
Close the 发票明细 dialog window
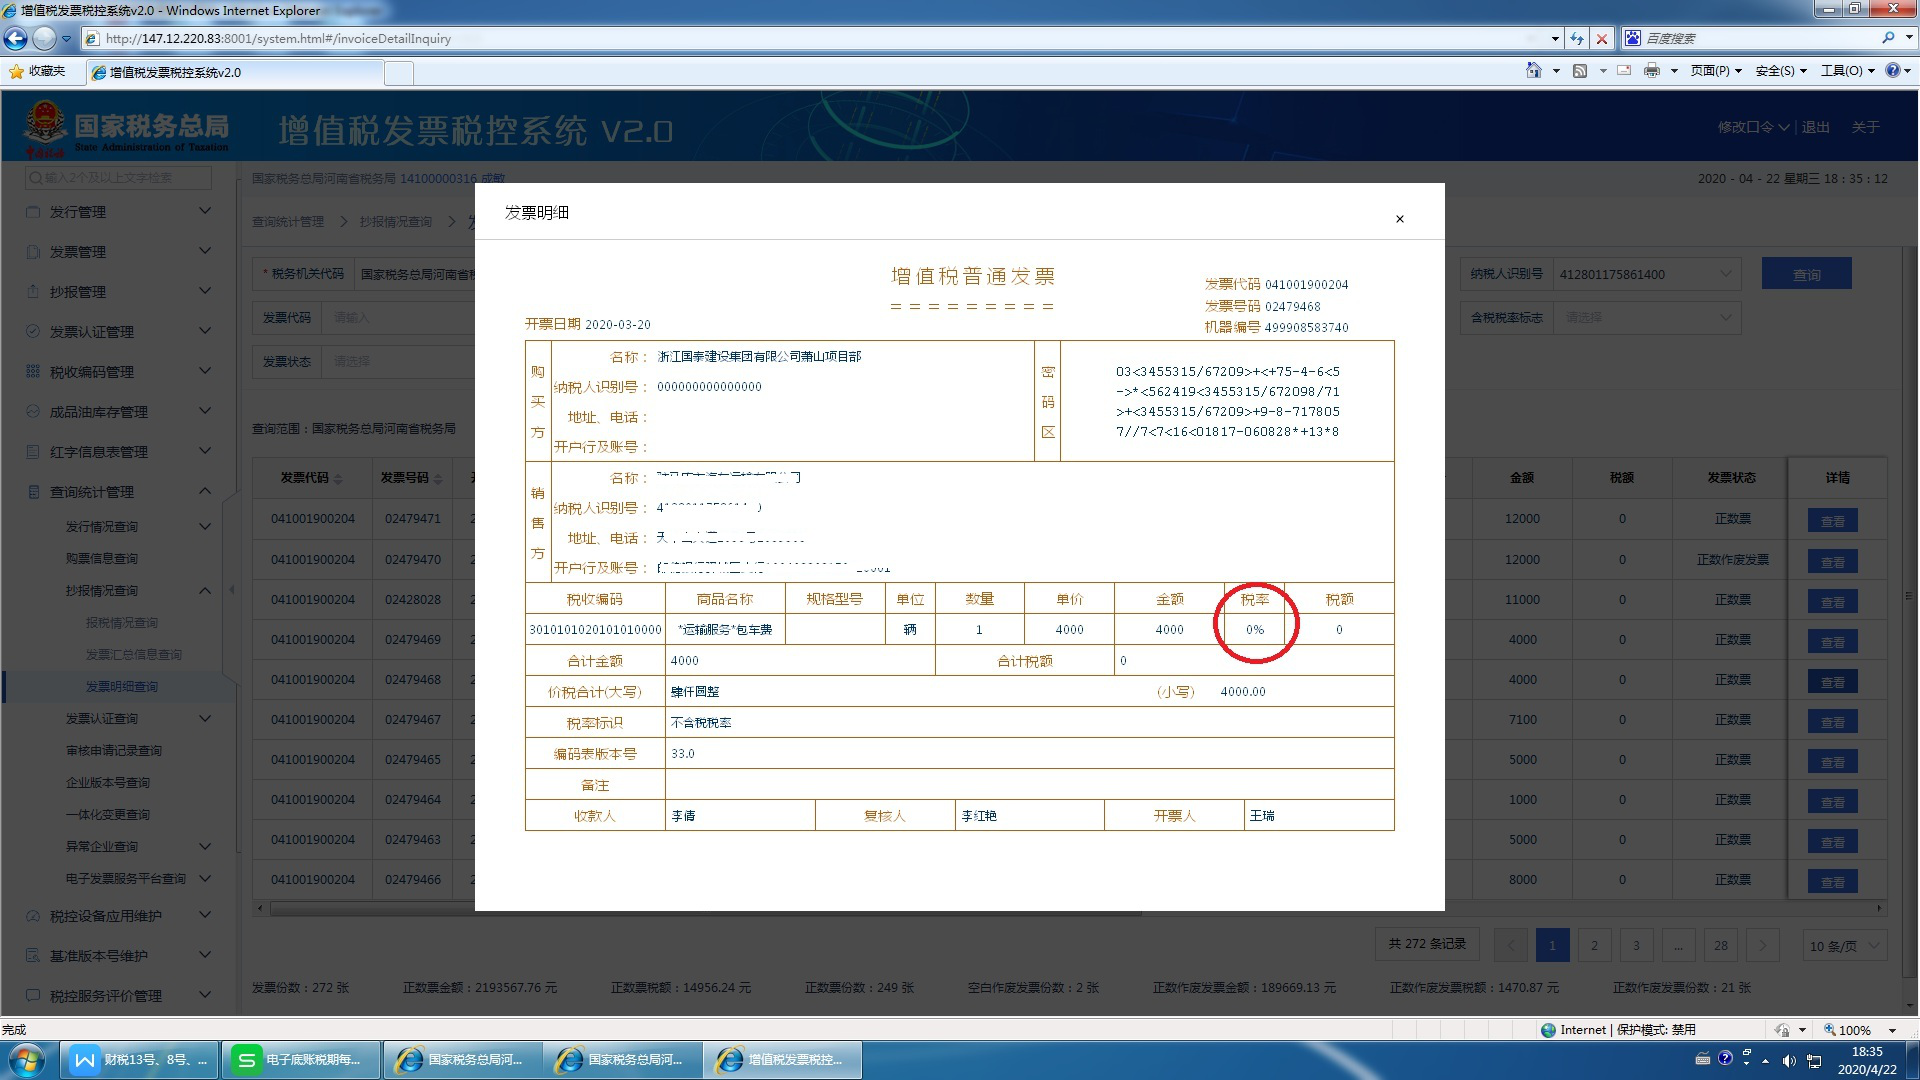click(1400, 219)
